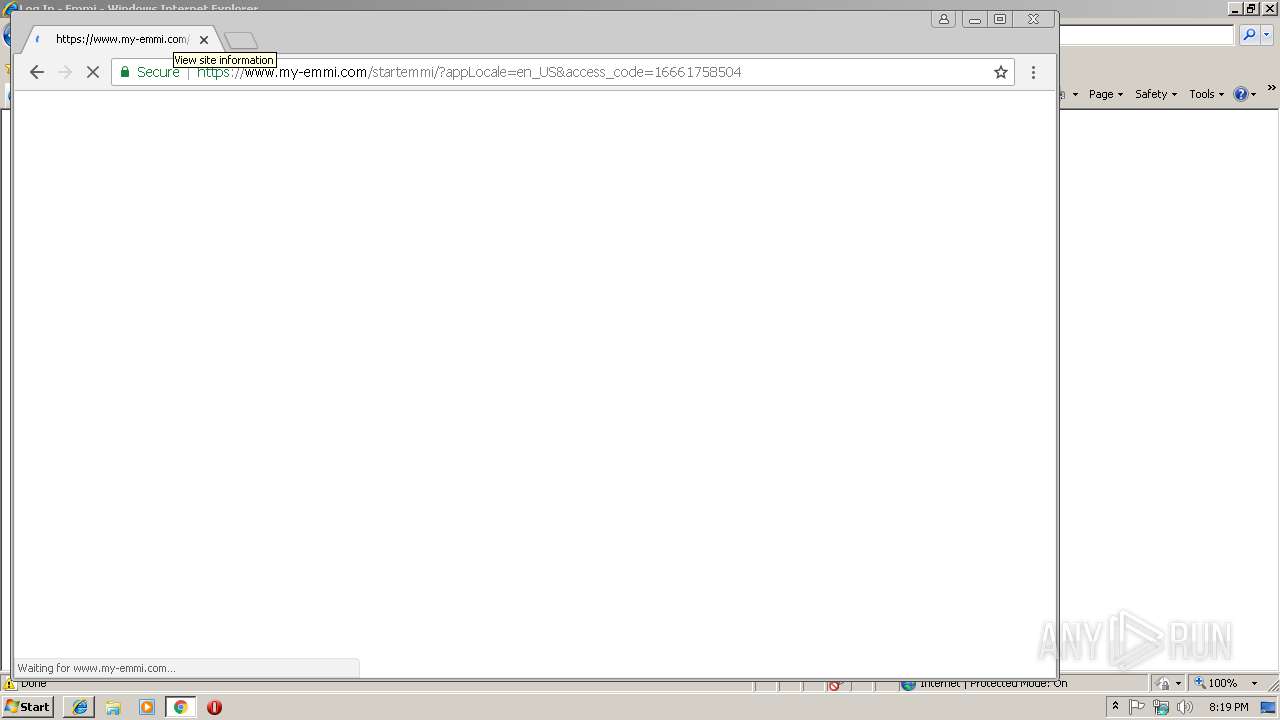Click the 8:19 PM clock
Image resolution: width=1280 pixels, height=720 pixels.
coord(1228,707)
